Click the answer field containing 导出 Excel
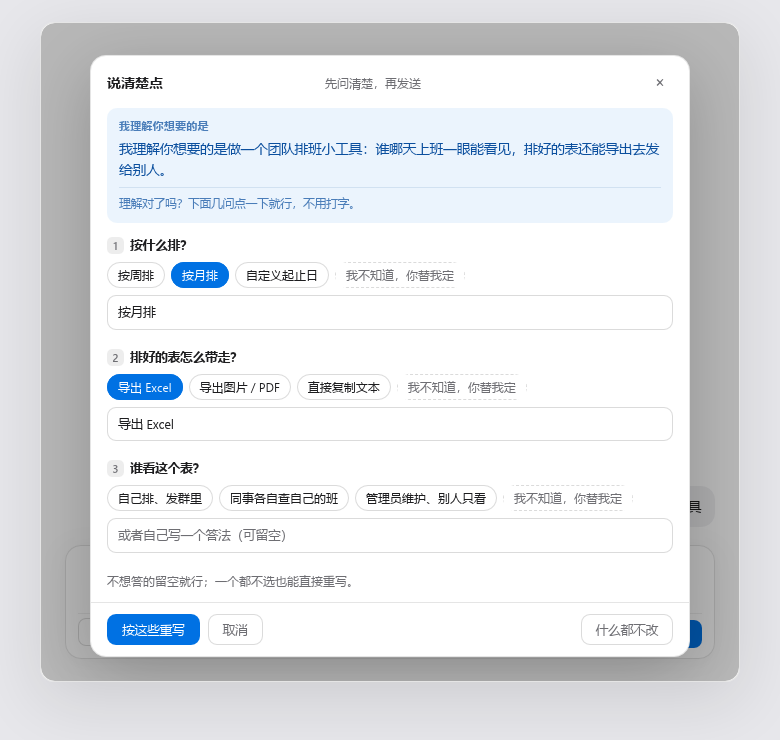The image size is (780, 740). (390, 424)
